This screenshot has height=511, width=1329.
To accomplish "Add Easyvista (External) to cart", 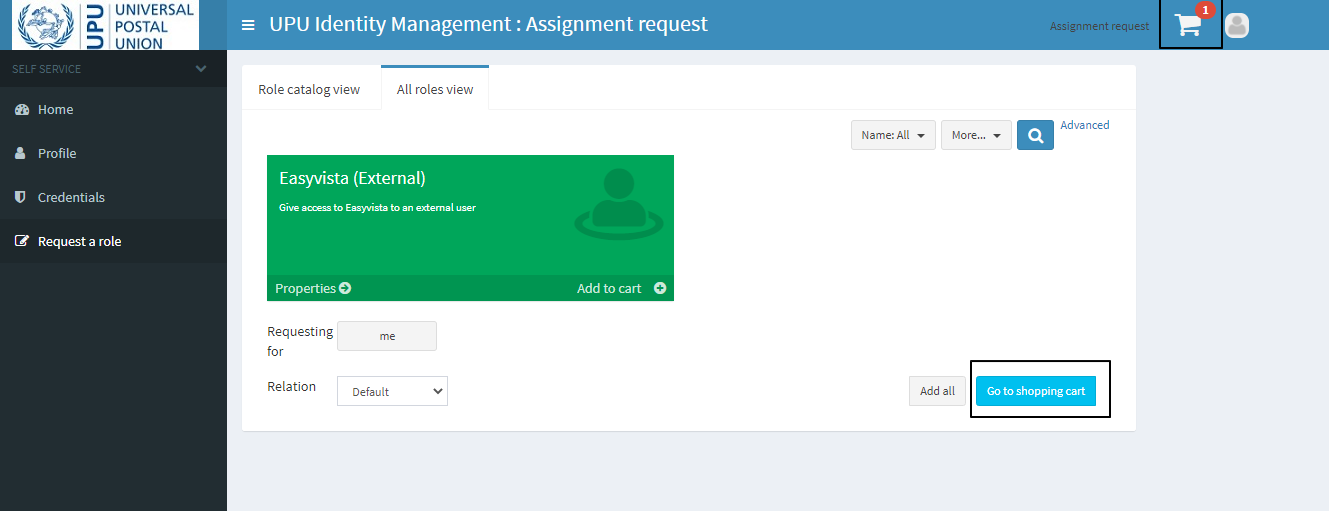I will point(621,288).
